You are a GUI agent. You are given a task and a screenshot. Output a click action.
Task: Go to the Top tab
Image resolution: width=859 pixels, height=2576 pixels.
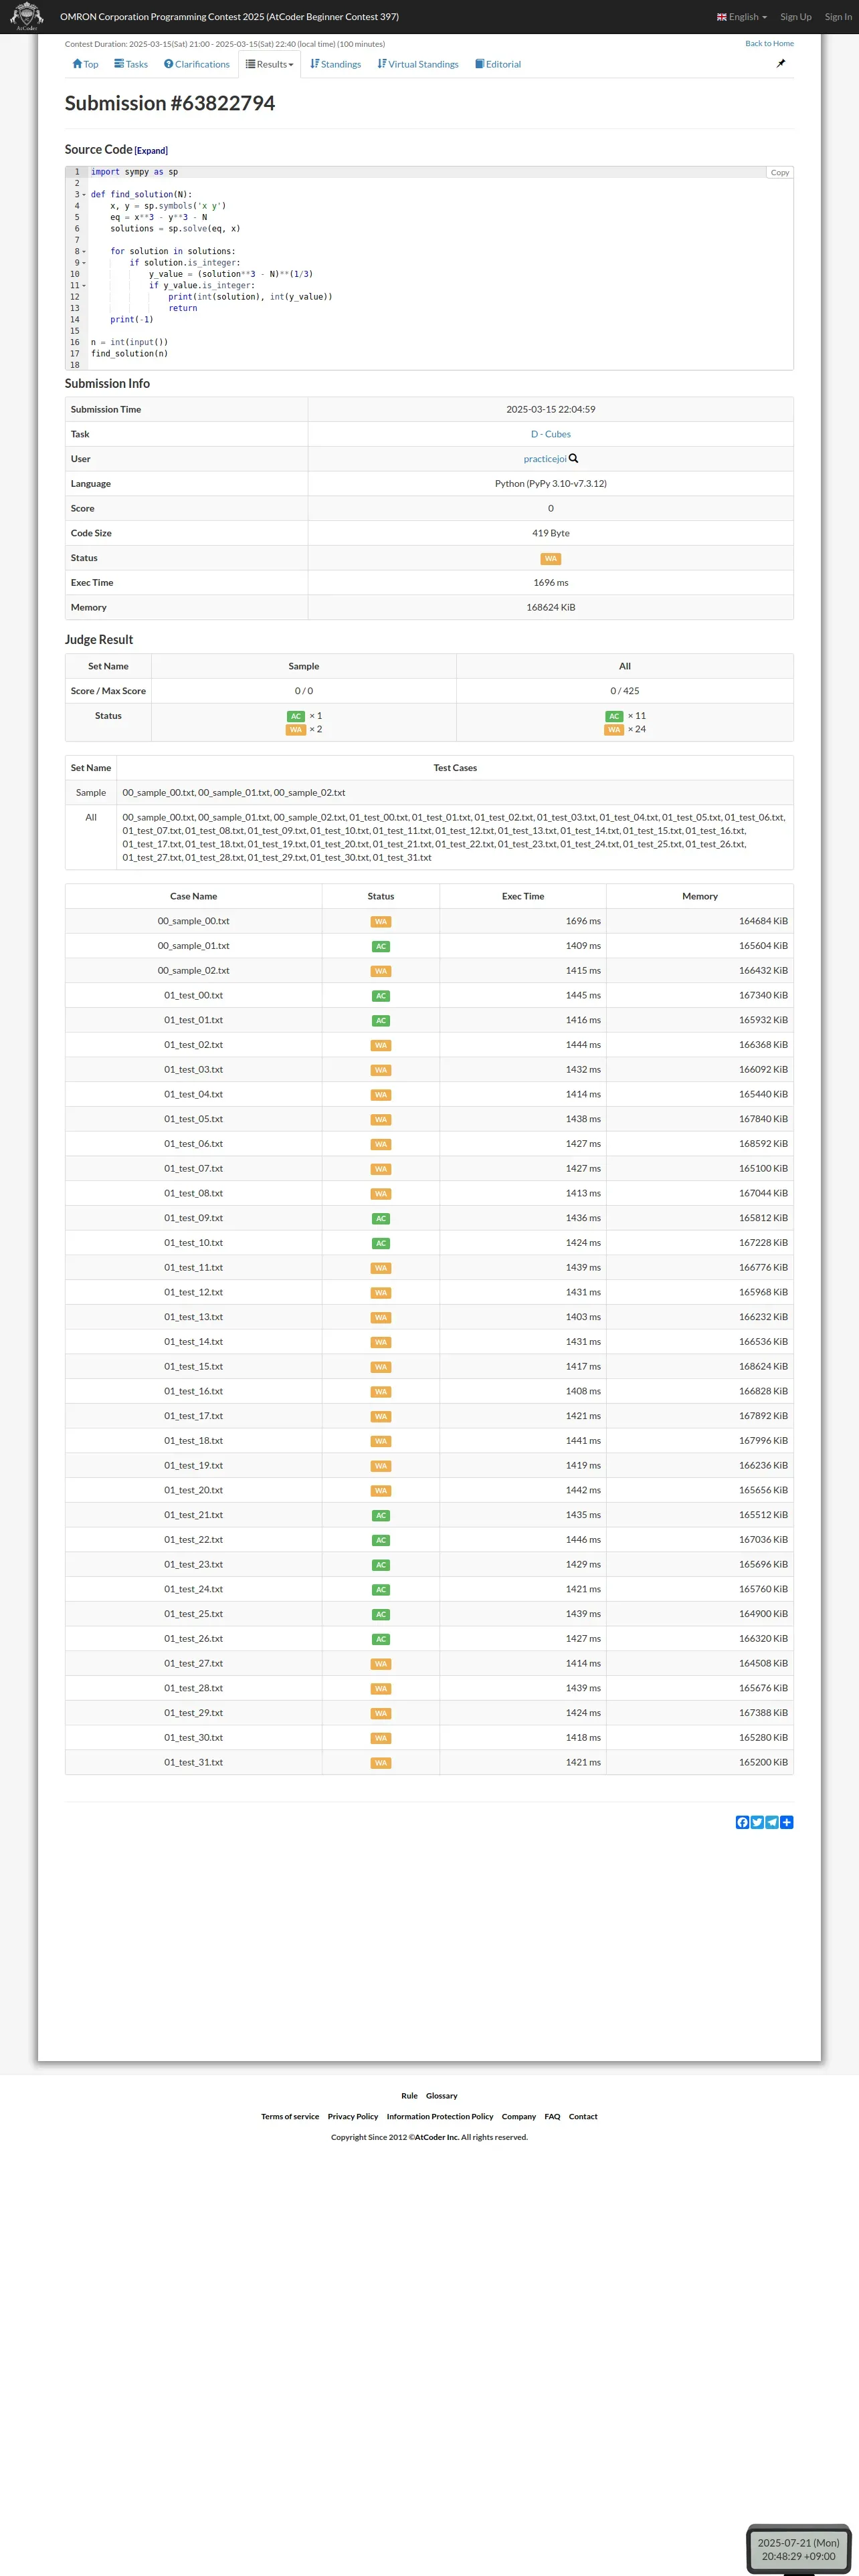click(85, 64)
